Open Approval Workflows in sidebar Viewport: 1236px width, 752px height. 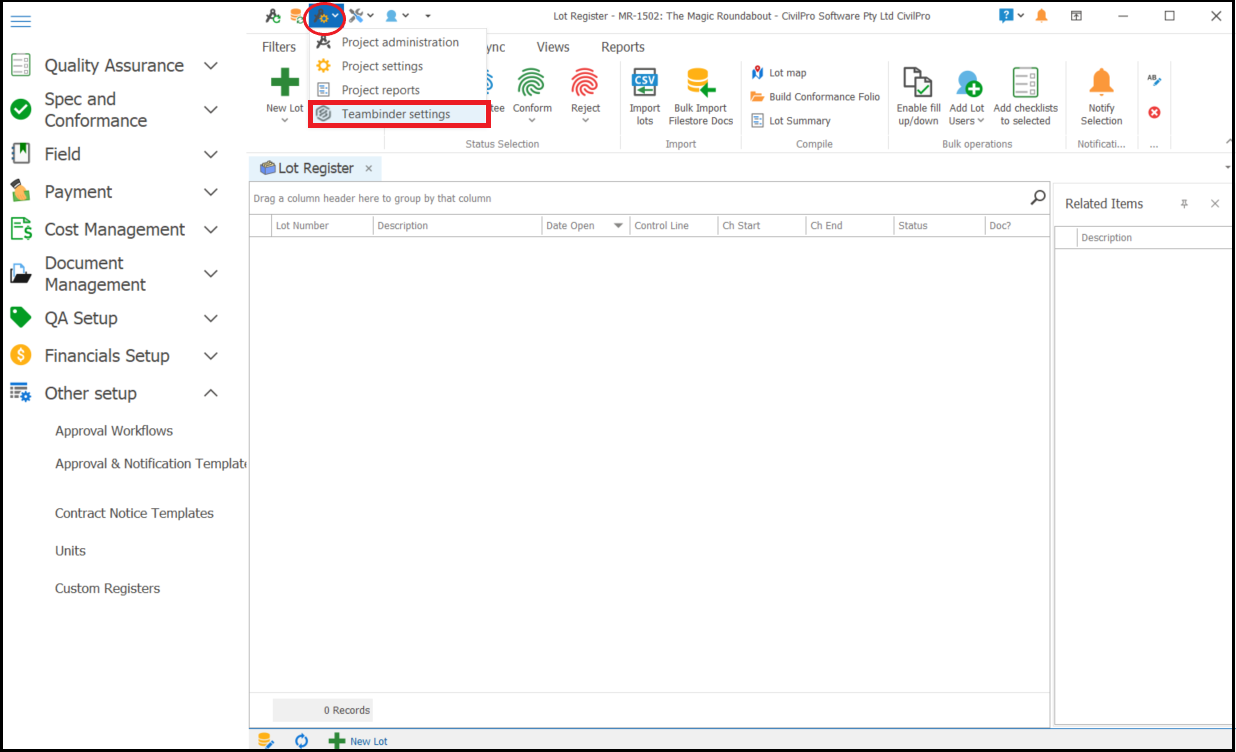[114, 431]
